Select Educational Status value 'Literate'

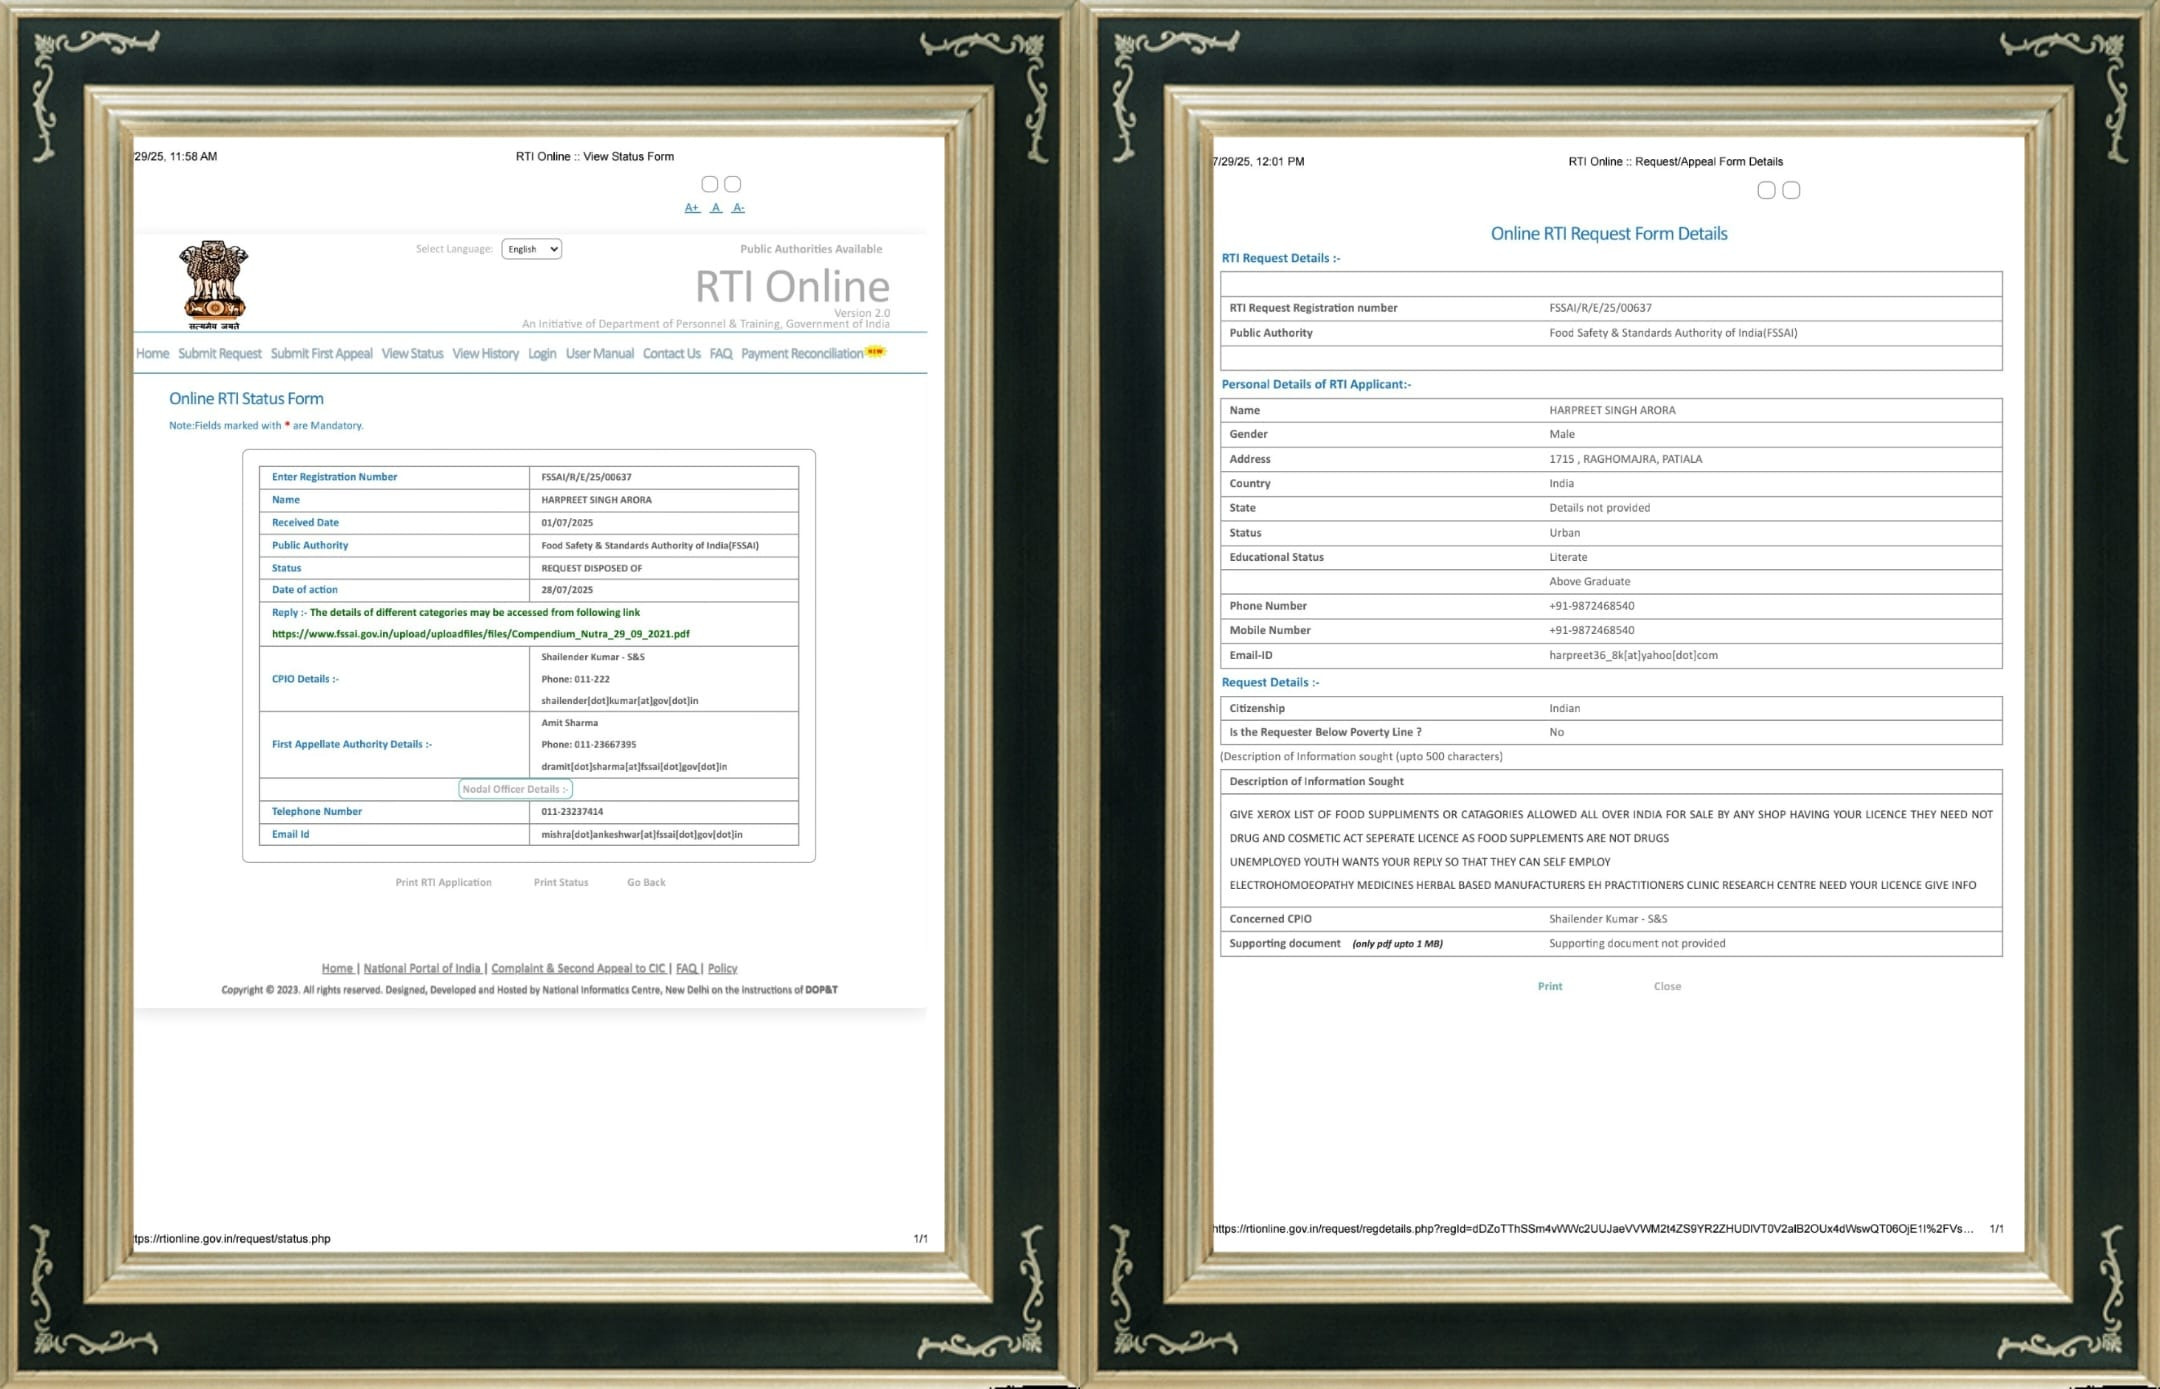pos(1568,557)
